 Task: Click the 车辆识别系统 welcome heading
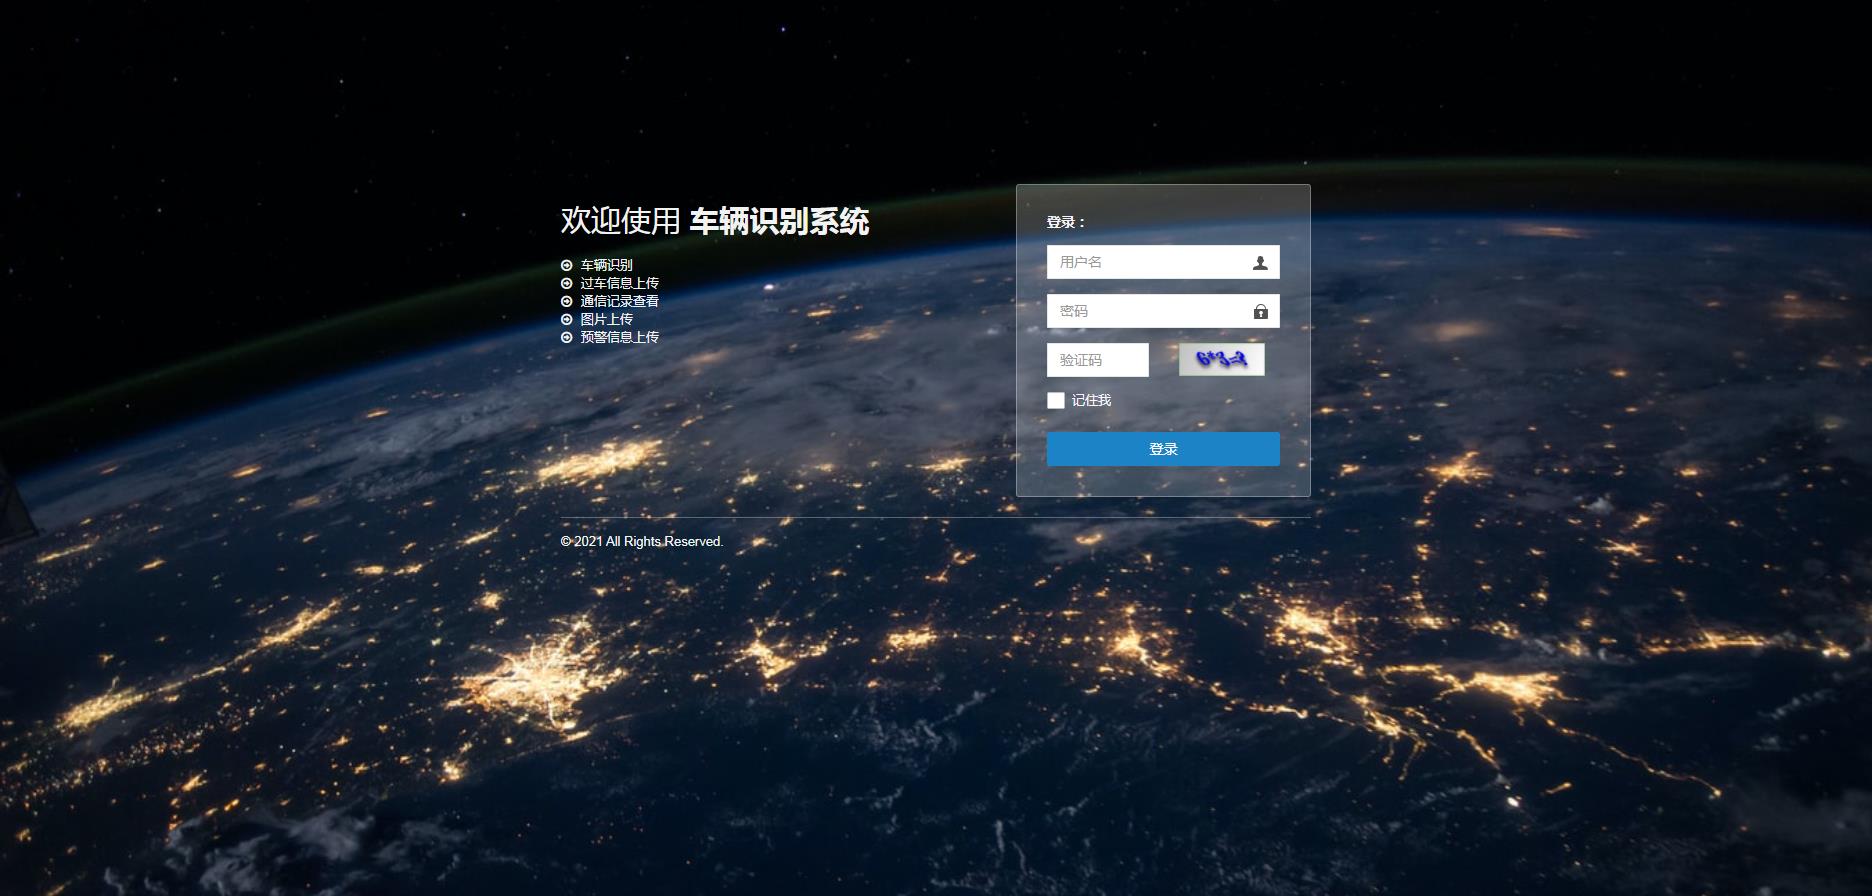tap(778, 221)
